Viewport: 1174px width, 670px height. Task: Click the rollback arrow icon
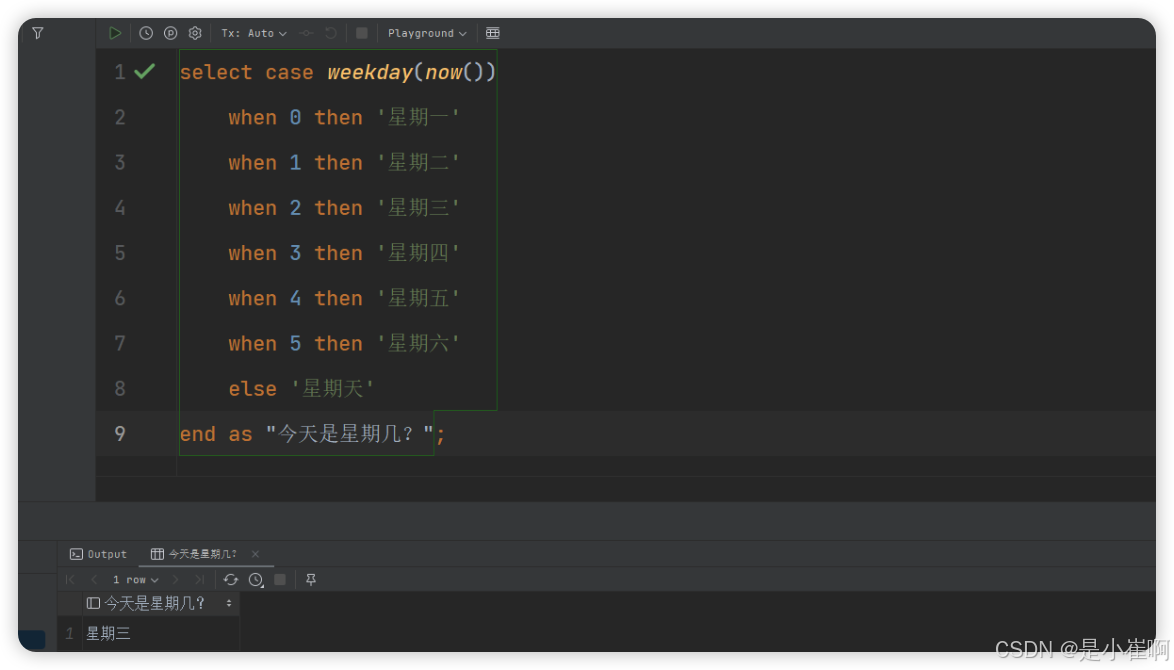click(x=331, y=33)
